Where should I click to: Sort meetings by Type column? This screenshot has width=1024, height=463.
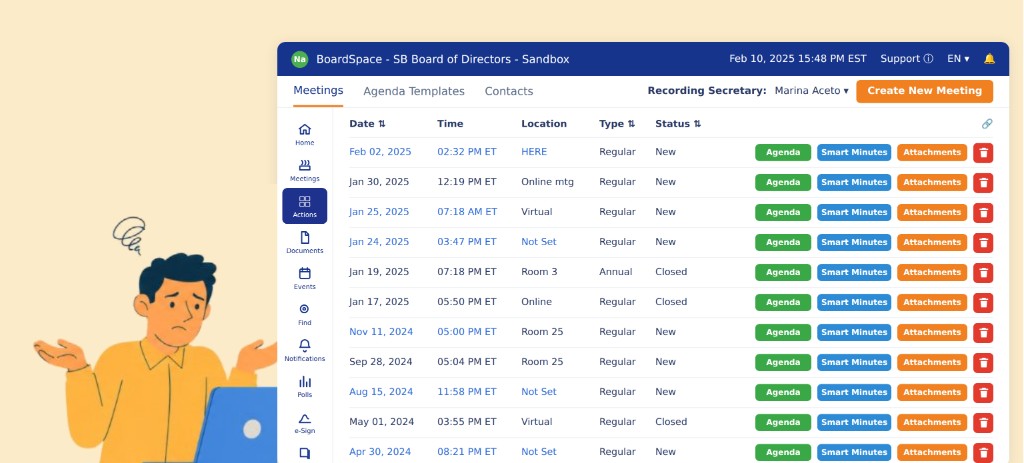pyautogui.click(x=616, y=123)
